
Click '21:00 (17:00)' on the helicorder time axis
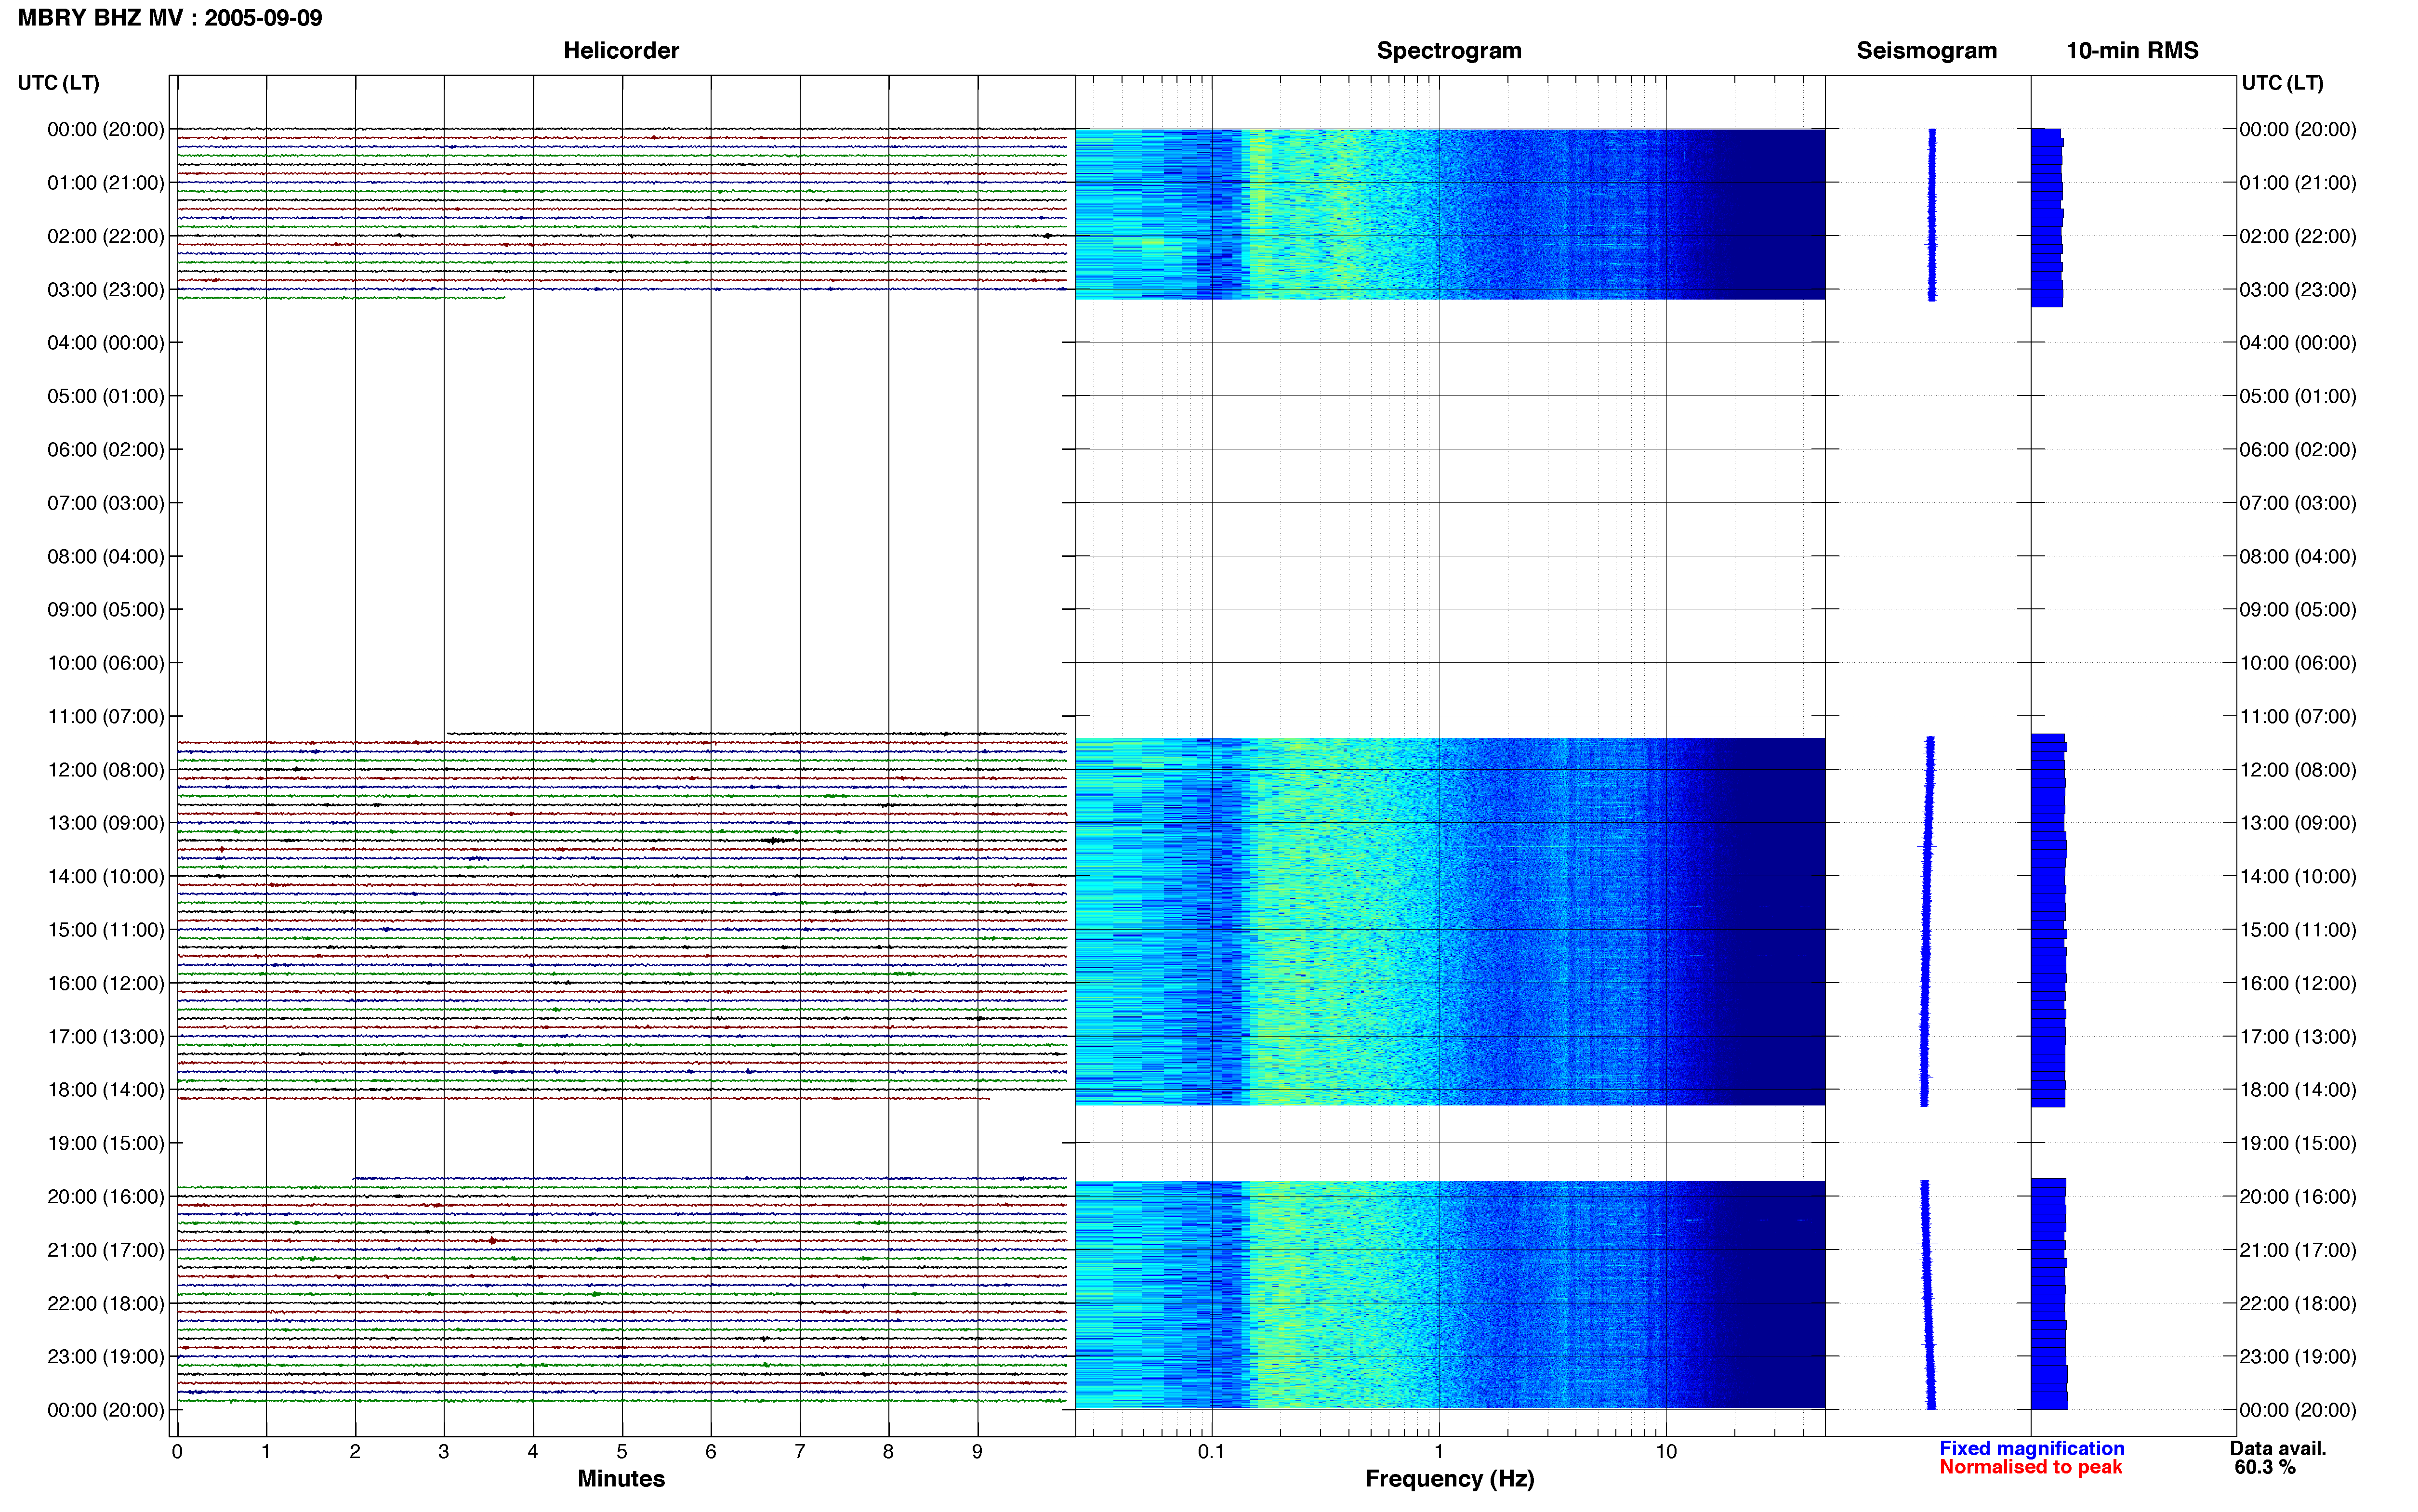point(106,1251)
